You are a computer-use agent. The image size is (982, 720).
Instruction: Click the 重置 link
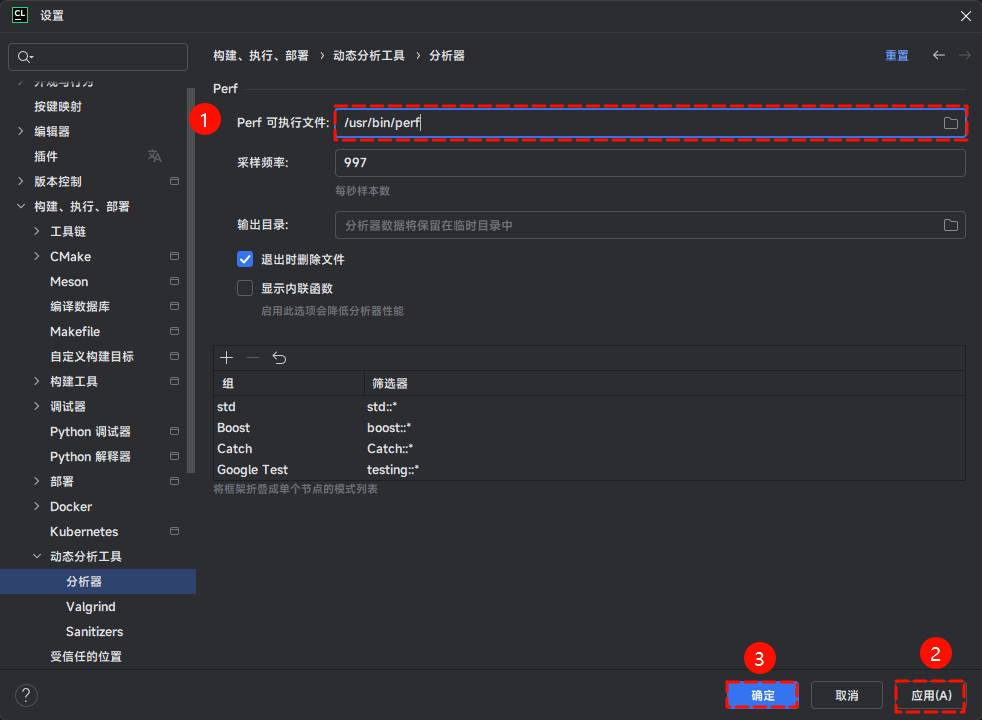point(896,55)
